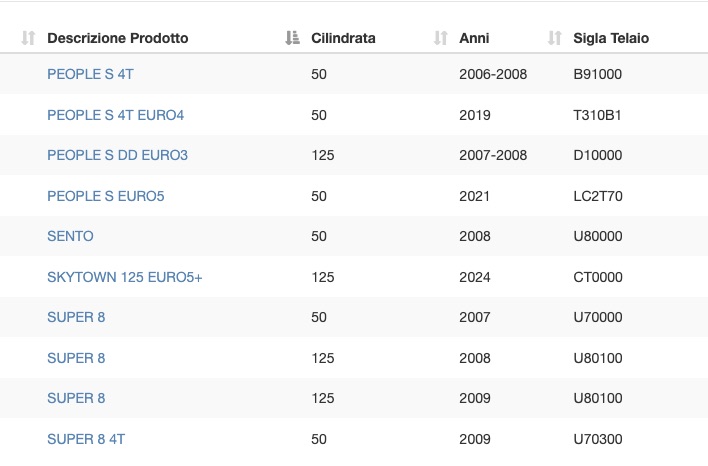Image resolution: width=708 pixels, height=466 pixels.
Task: Click the Cilindrata sort icon
Action: tap(293, 38)
